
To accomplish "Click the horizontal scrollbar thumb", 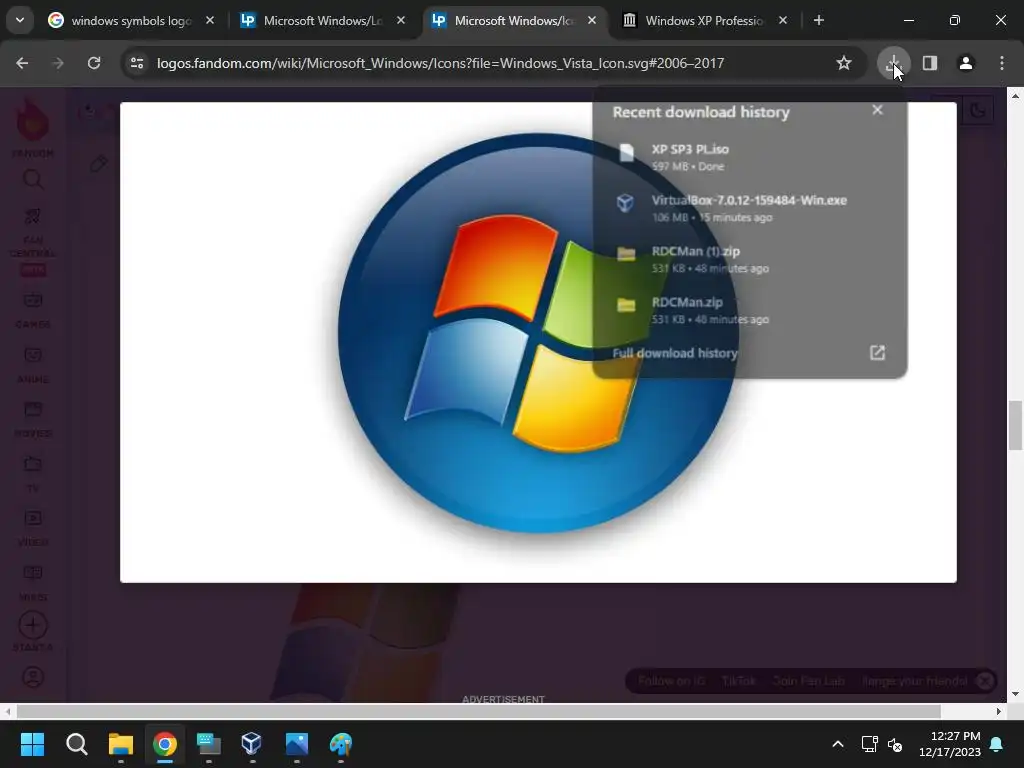I will pos(479,711).
